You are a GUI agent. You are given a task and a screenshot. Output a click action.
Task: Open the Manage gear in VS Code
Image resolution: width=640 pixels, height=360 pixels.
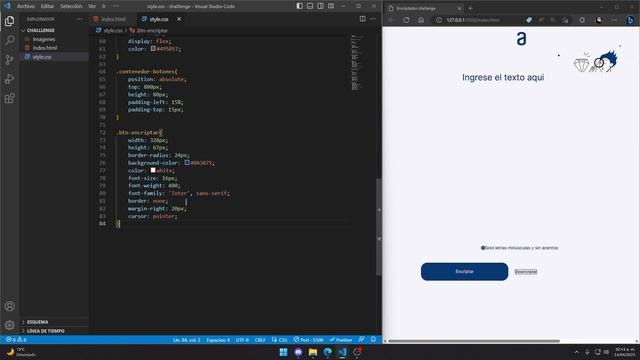tap(9, 325)
